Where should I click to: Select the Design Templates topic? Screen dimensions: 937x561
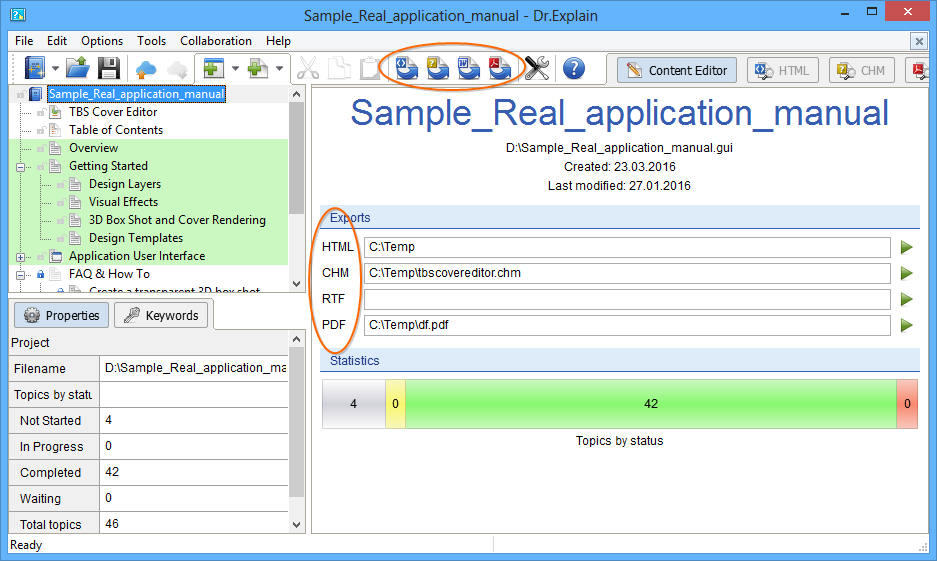click(x=136, y=238)
